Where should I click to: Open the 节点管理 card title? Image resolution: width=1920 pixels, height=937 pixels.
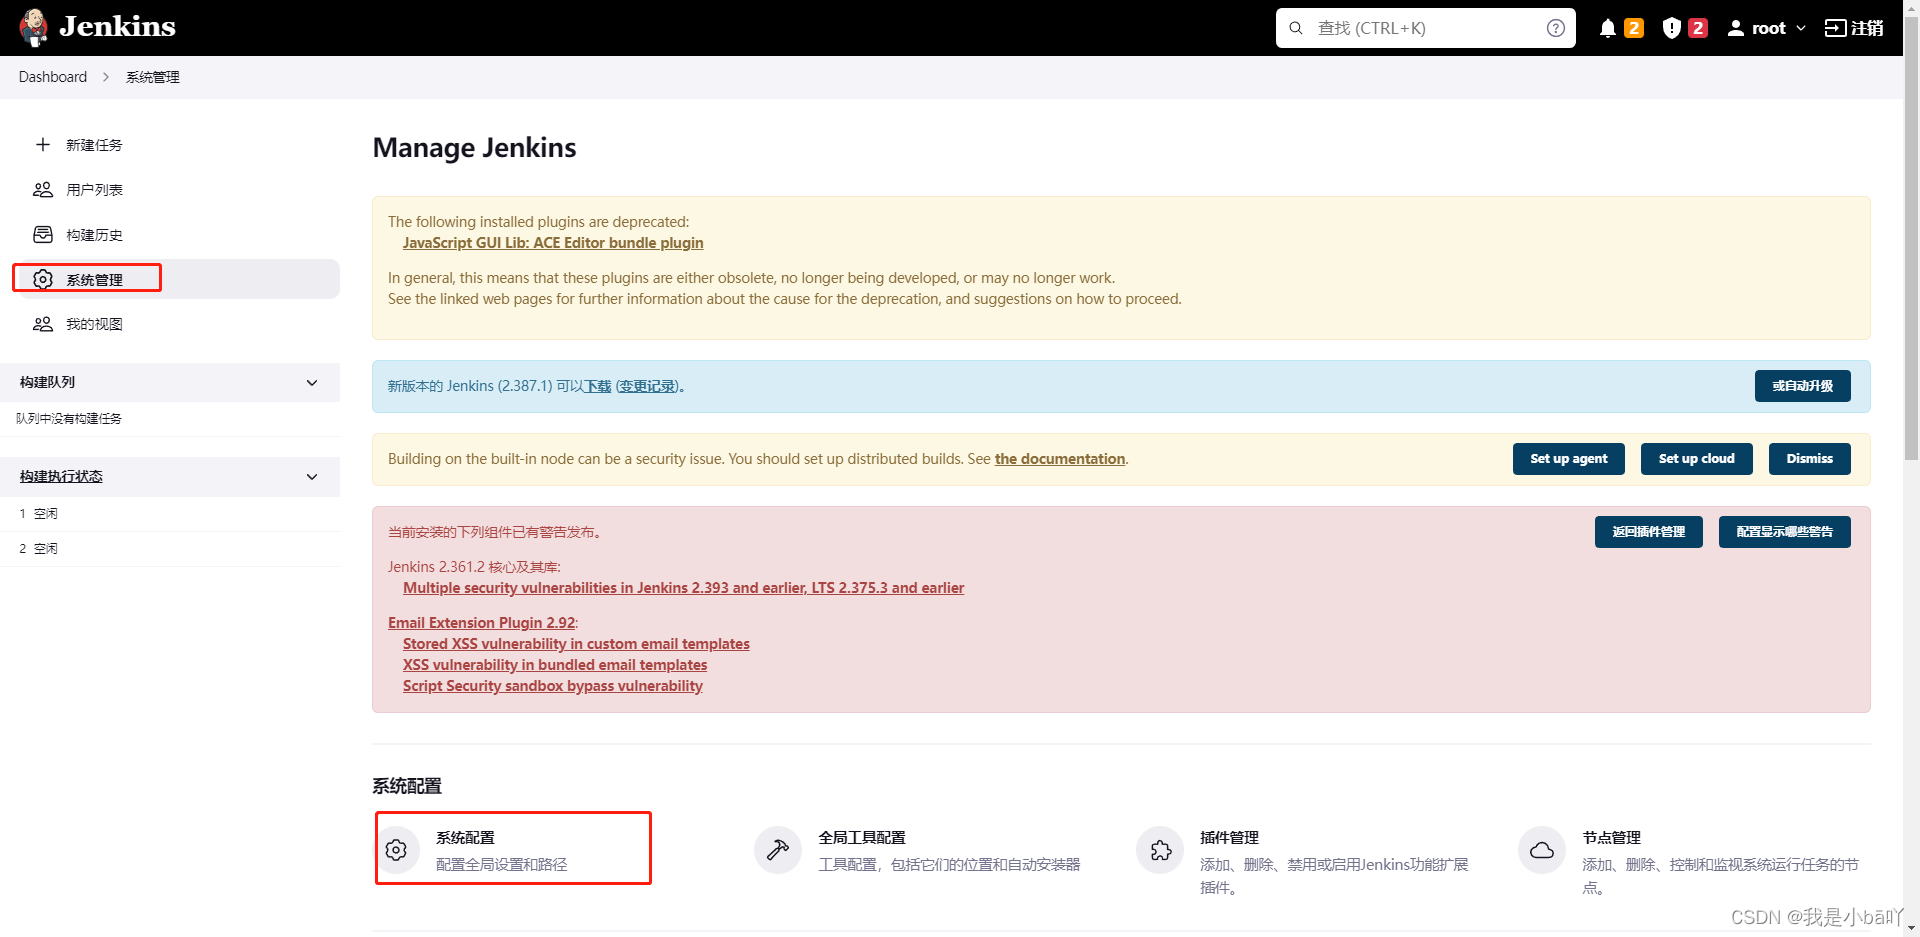(x=1611, y=838)
